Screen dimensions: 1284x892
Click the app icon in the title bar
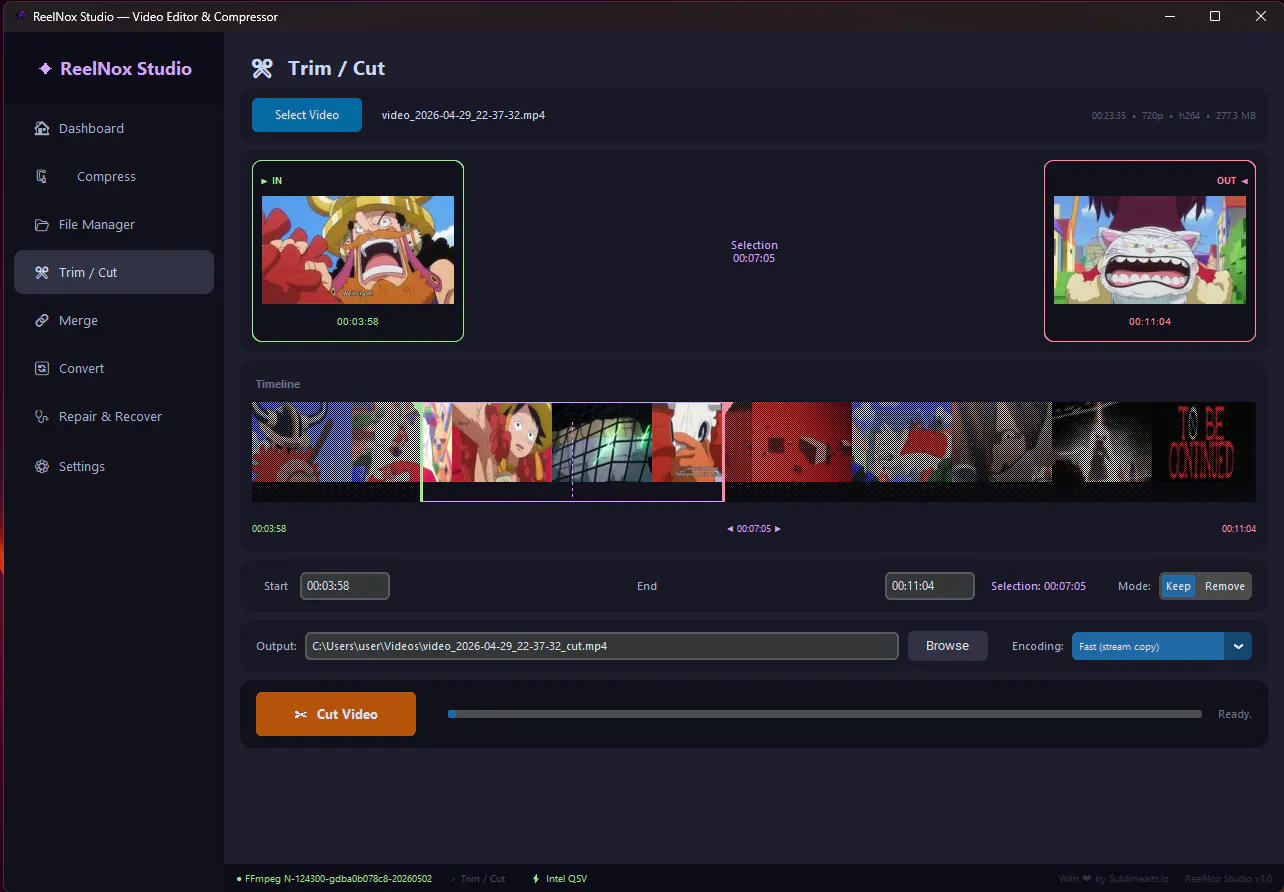coord(20,16)
